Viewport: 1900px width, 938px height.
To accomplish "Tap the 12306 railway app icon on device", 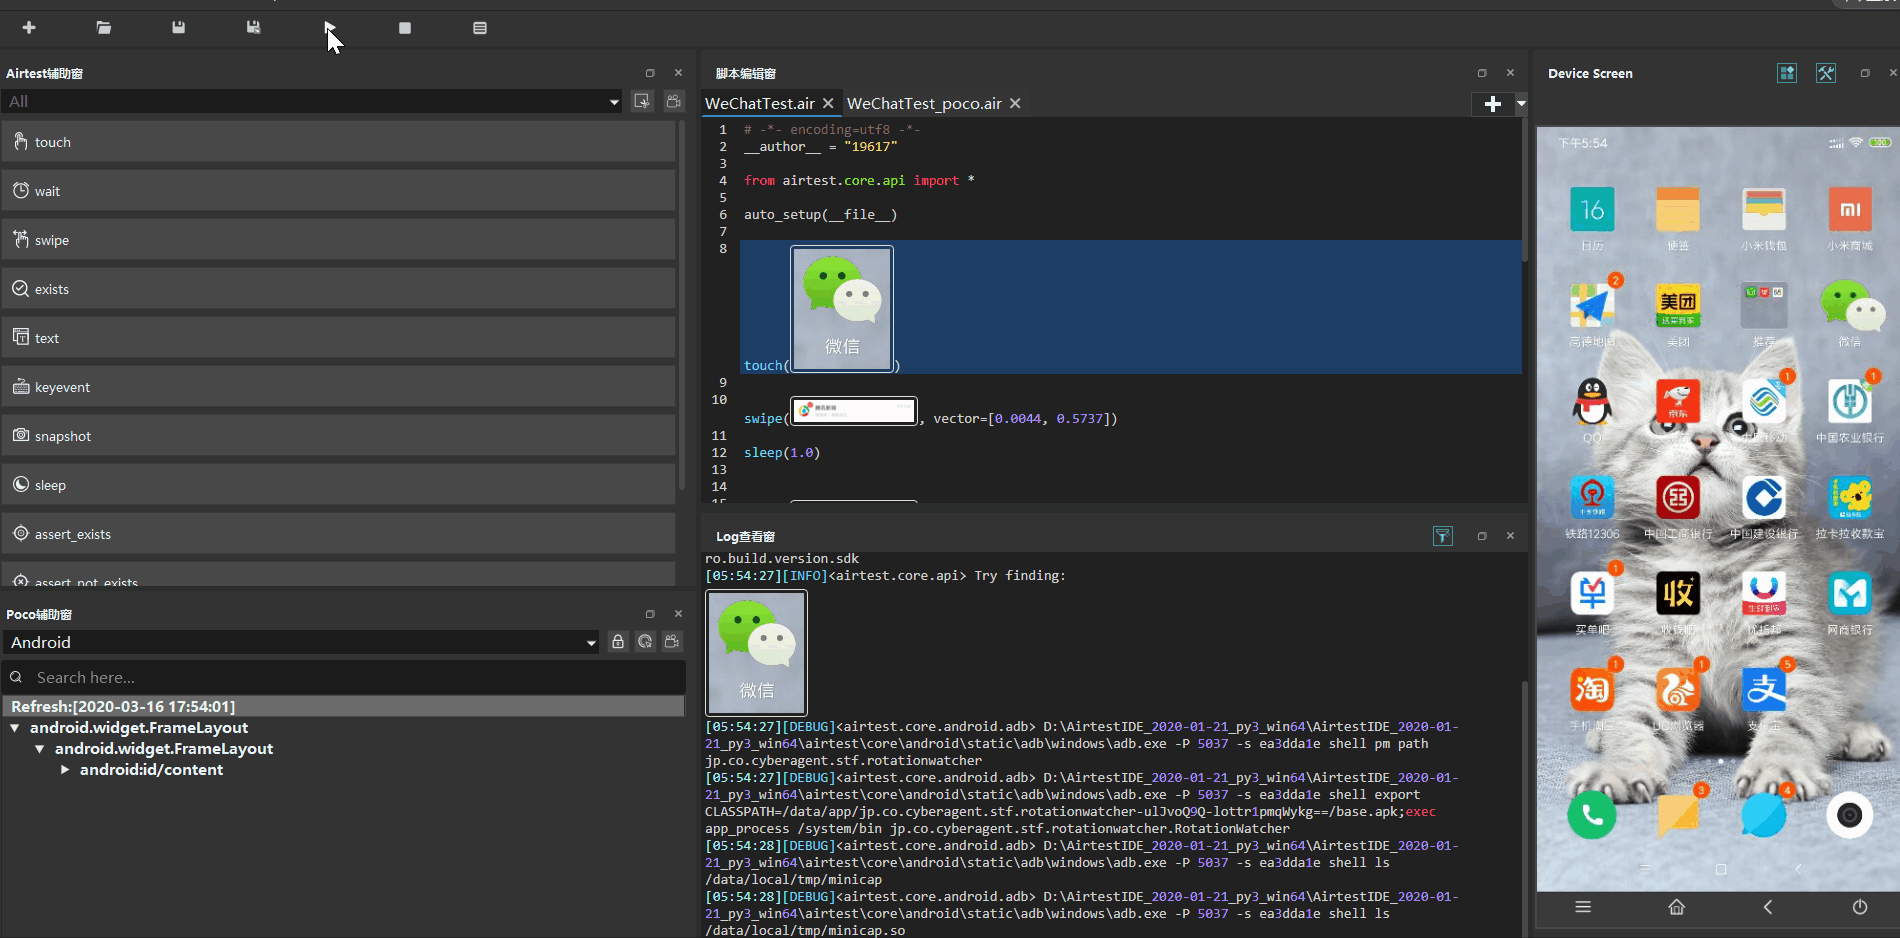I will point(1592,497).
